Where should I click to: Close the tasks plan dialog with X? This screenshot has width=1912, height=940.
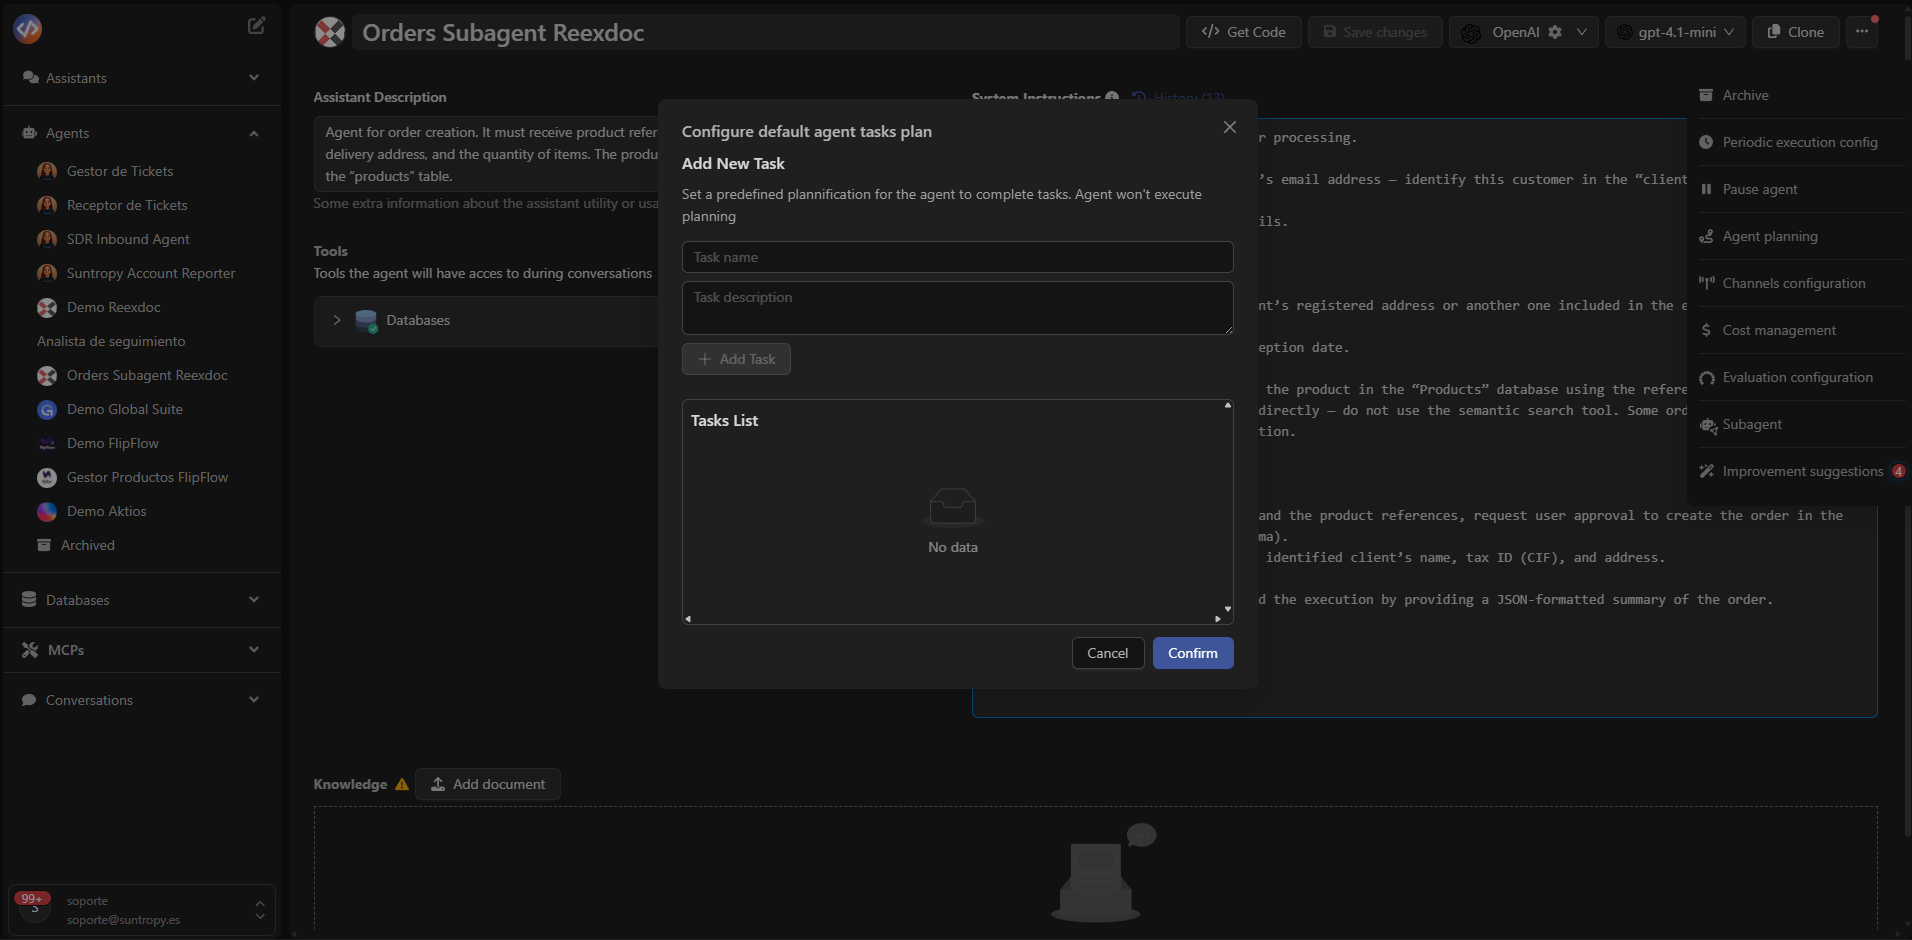1230,127
